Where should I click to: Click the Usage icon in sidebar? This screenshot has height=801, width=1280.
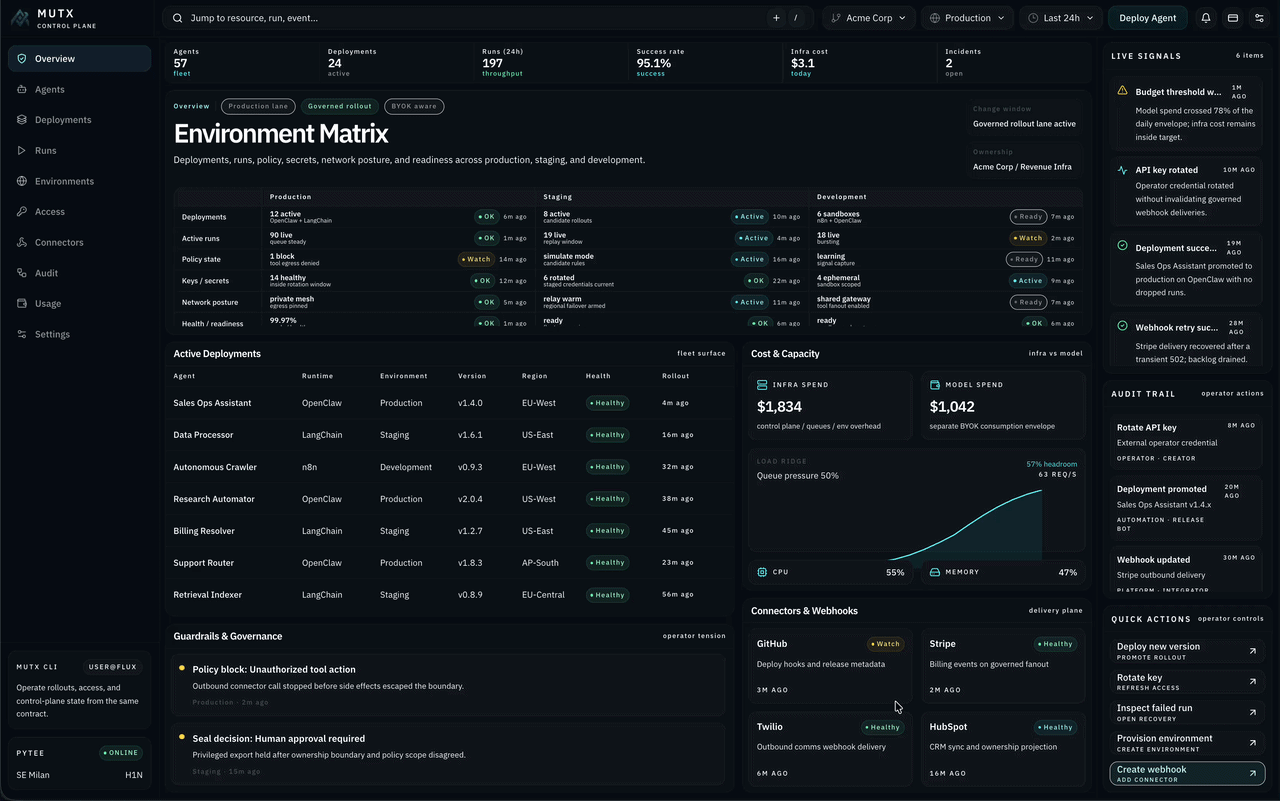pyautogui.click(x=22, y=303)
